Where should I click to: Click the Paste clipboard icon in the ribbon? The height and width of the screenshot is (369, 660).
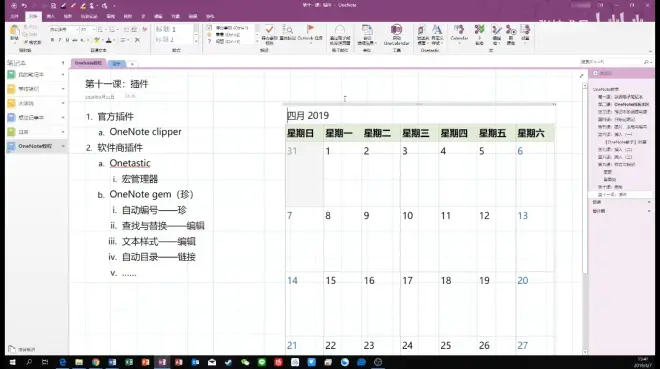[14, 33]
